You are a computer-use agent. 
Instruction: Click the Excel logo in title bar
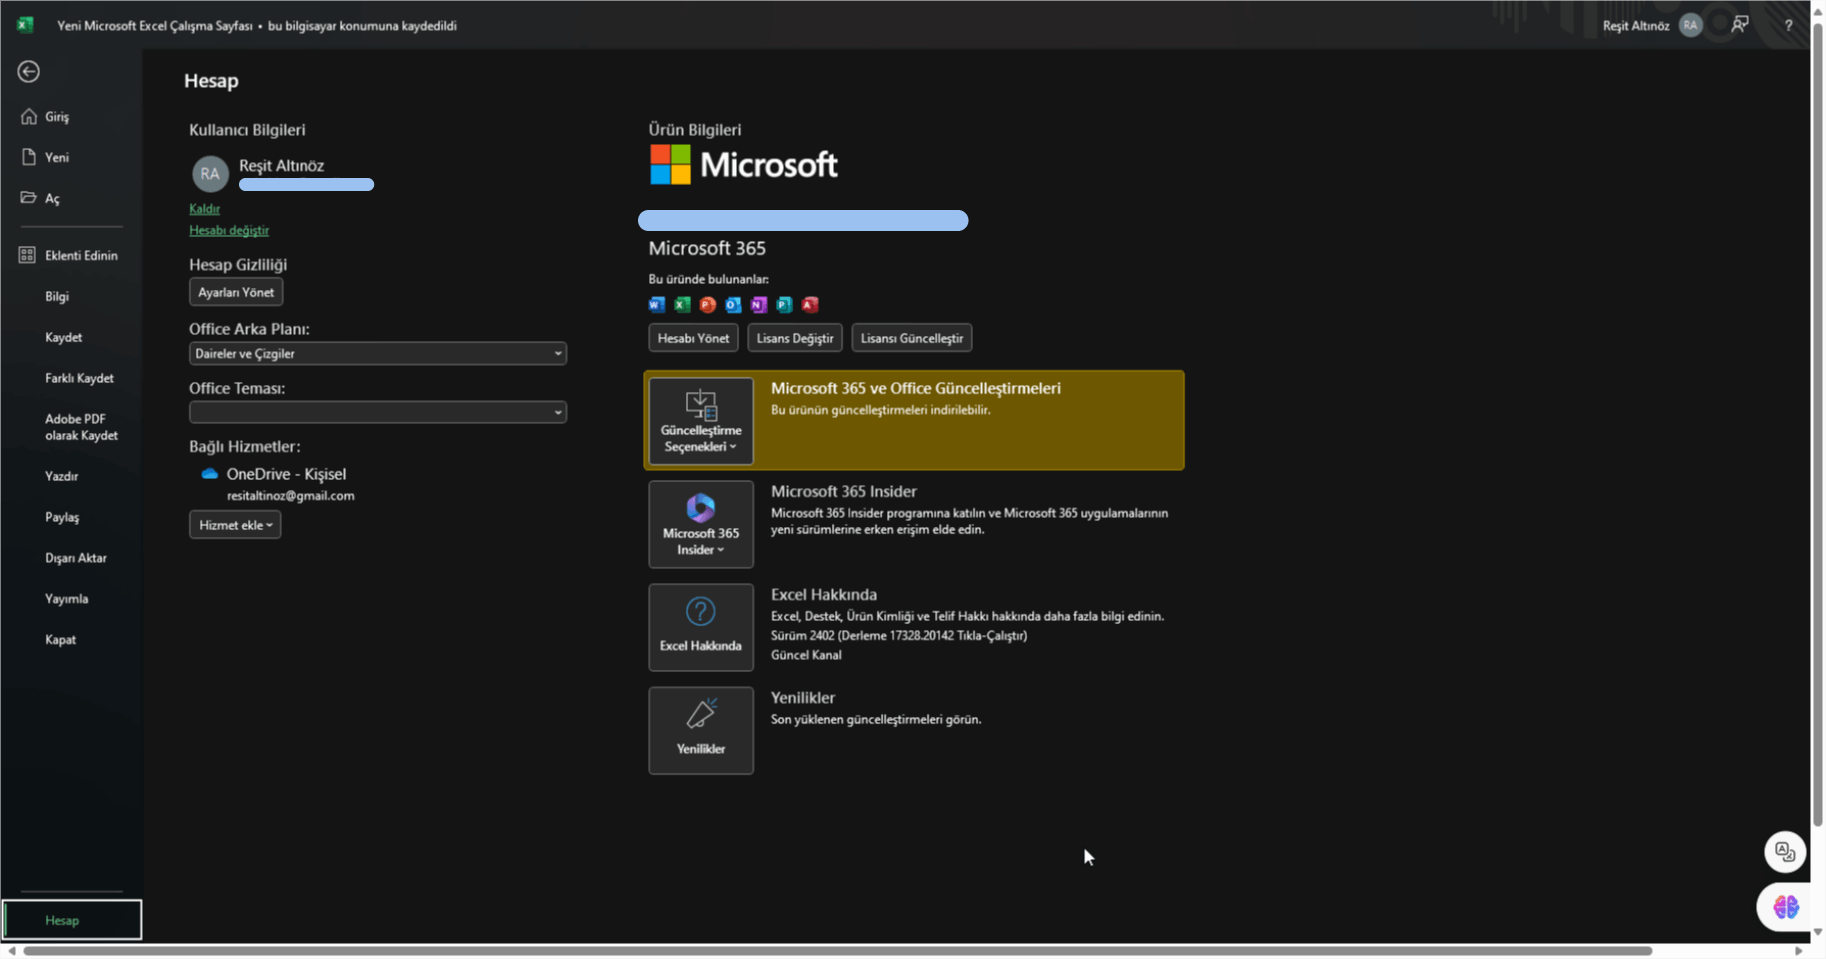(x=25, y=25)
